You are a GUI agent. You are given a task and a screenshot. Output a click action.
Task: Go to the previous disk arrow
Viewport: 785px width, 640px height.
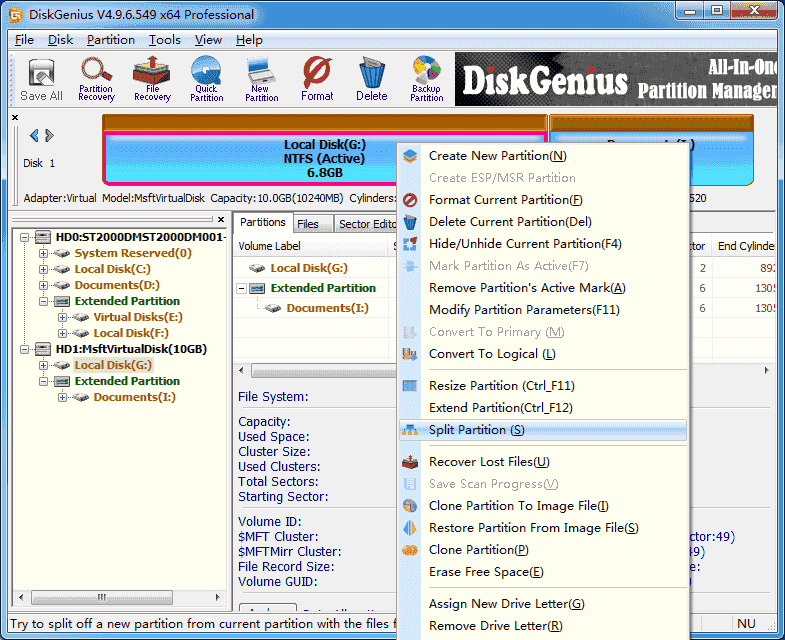coord(34,136)
